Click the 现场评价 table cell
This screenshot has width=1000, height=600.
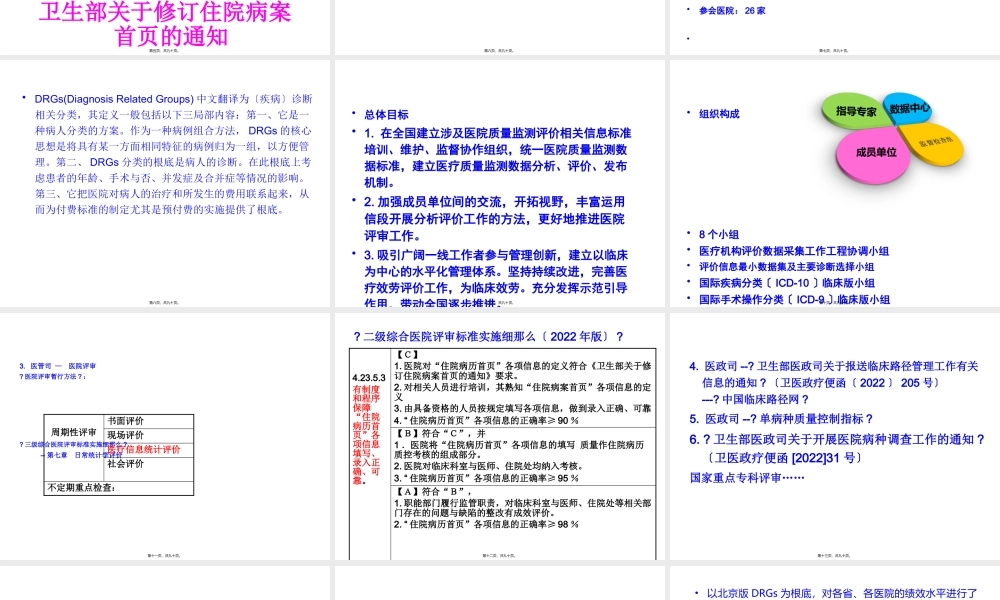coord(125,435)
